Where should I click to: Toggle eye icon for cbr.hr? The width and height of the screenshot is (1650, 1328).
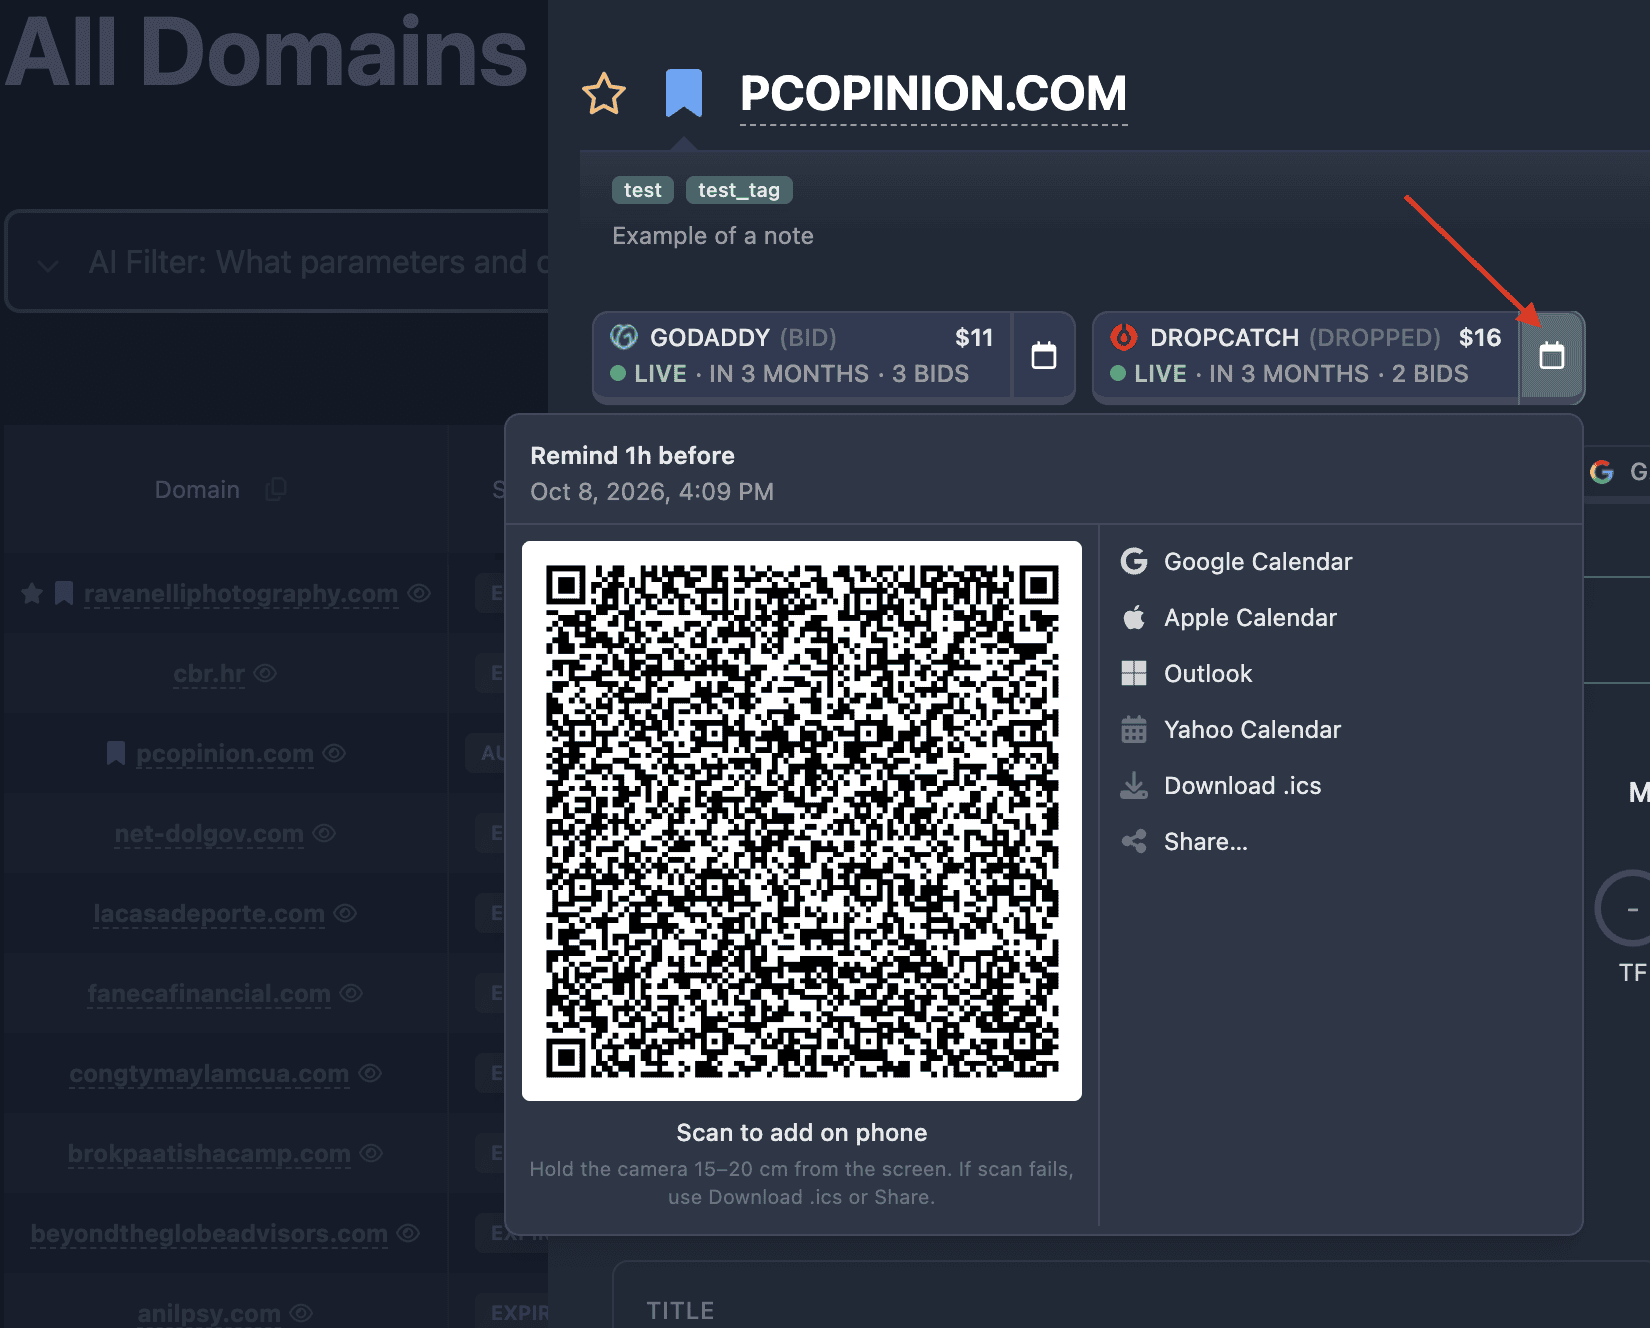(x=265, y=673)
